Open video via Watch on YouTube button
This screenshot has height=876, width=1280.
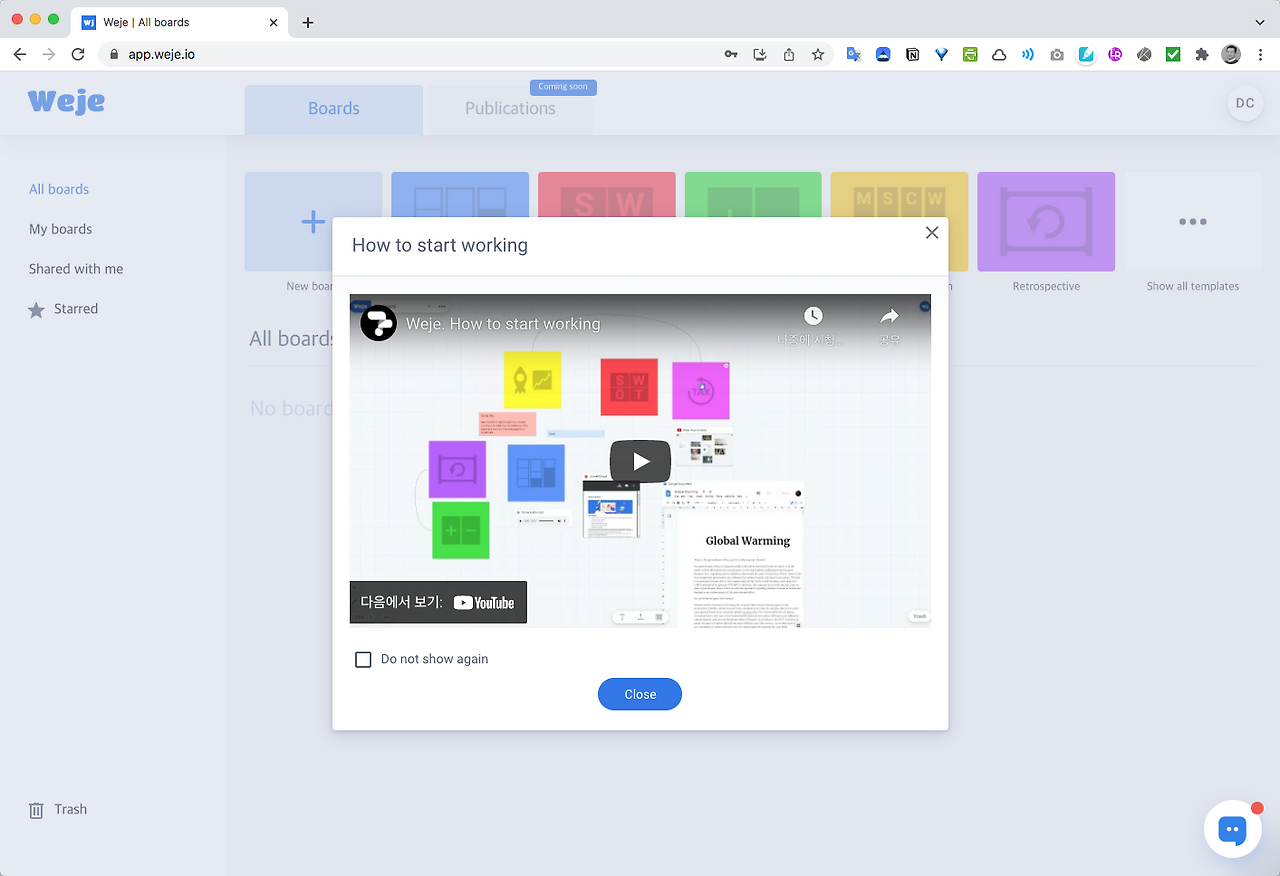coord(438,602)
